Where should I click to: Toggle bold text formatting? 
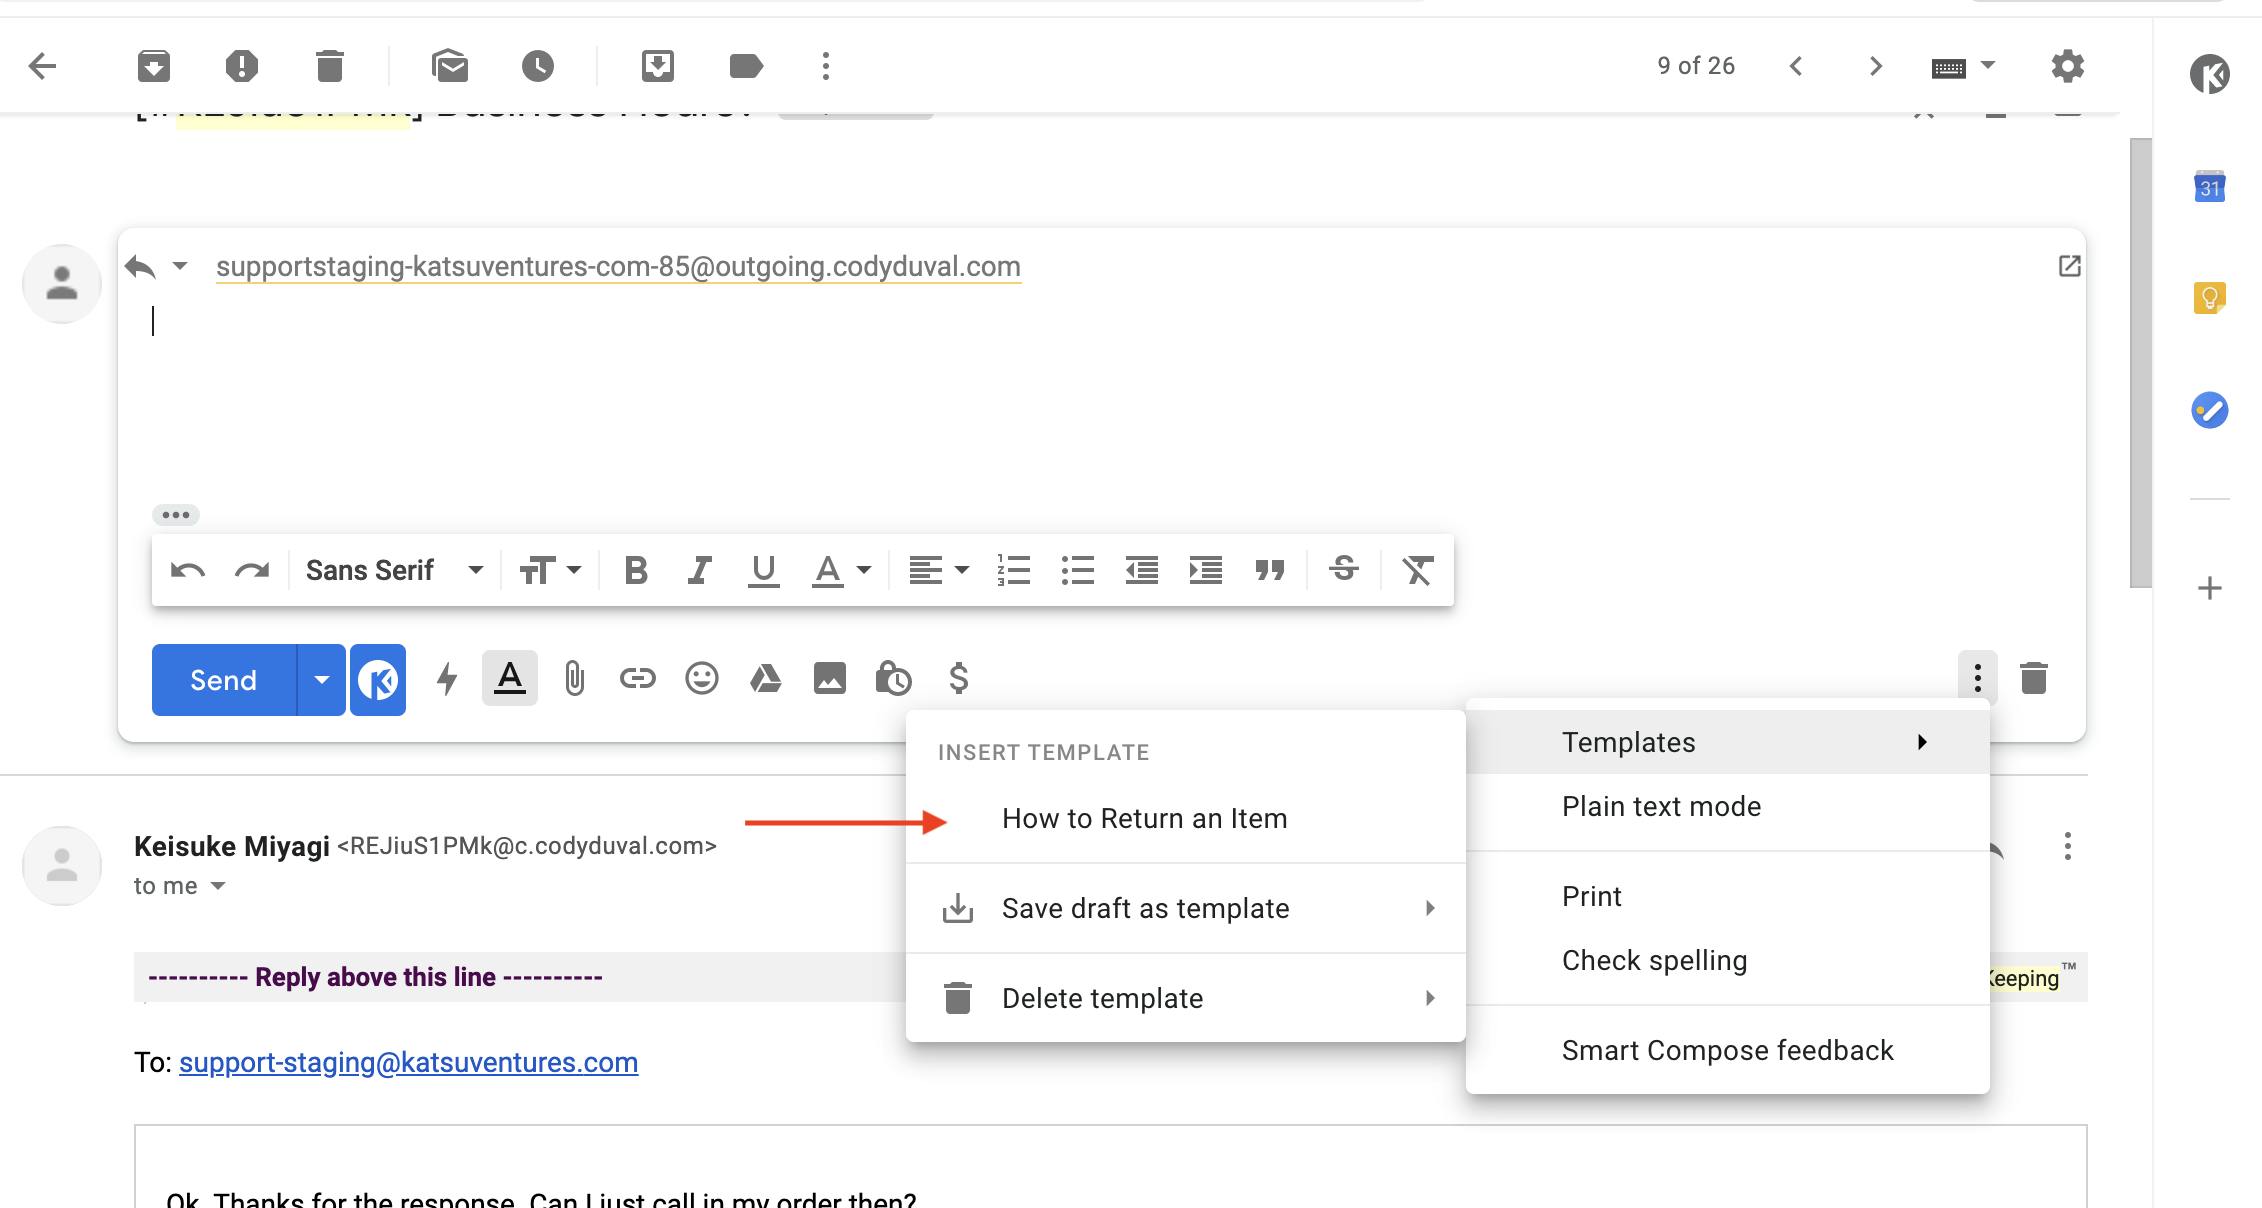click(x=635, y=569)
